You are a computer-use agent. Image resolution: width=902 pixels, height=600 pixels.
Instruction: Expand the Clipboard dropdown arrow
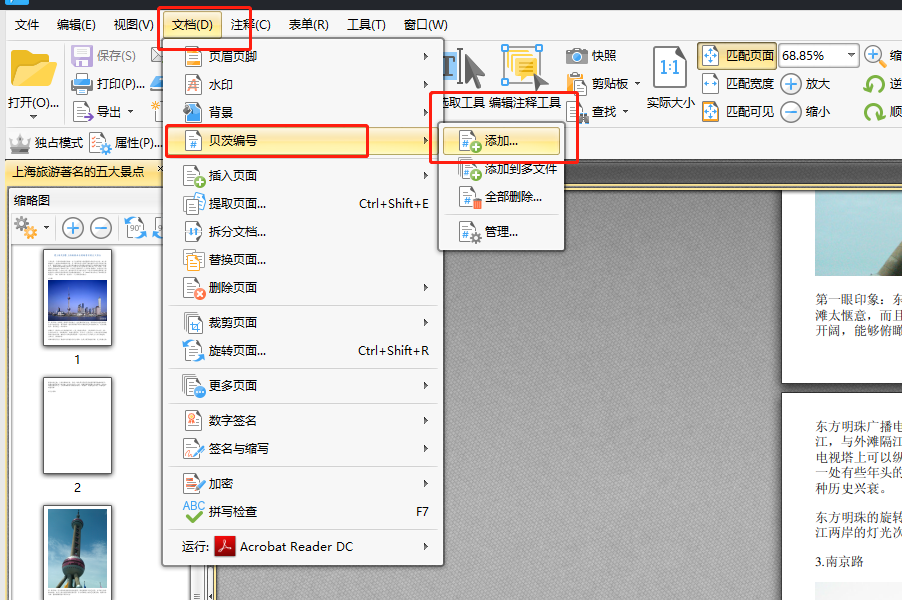pyautogui.click(x=637, y=84)
